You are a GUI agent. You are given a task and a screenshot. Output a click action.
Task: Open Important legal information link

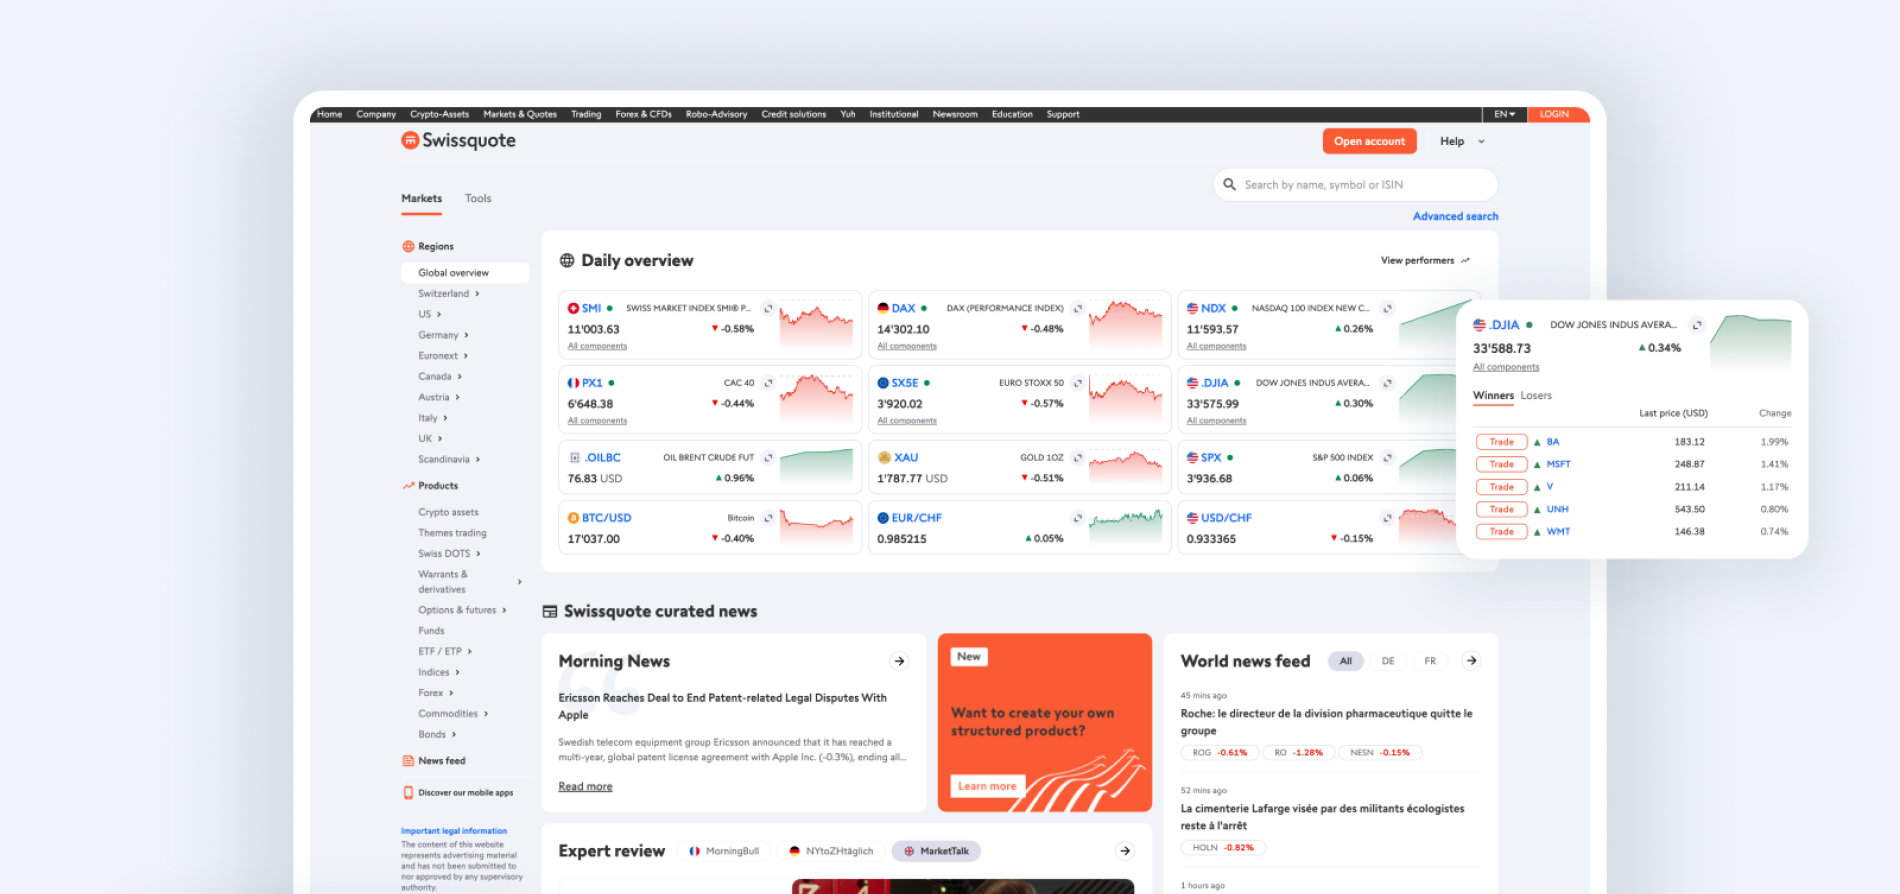point(454,831)
